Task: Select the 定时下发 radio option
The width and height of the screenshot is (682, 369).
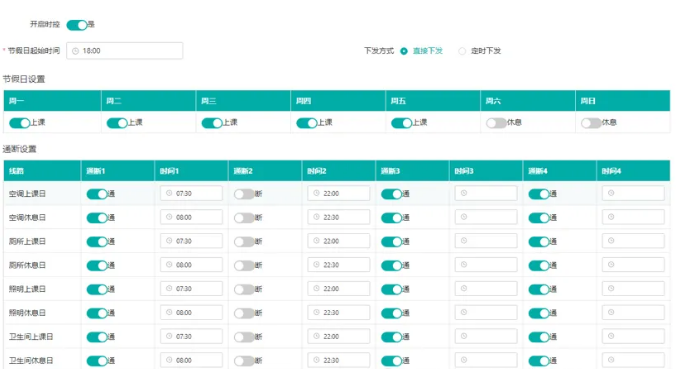Action: pos(462,51)
